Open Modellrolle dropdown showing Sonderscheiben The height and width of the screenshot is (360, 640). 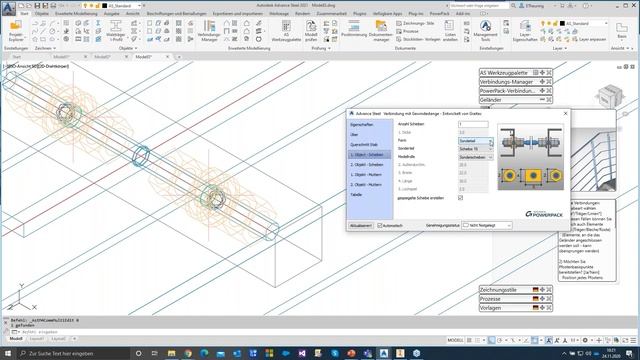(476, 157)
